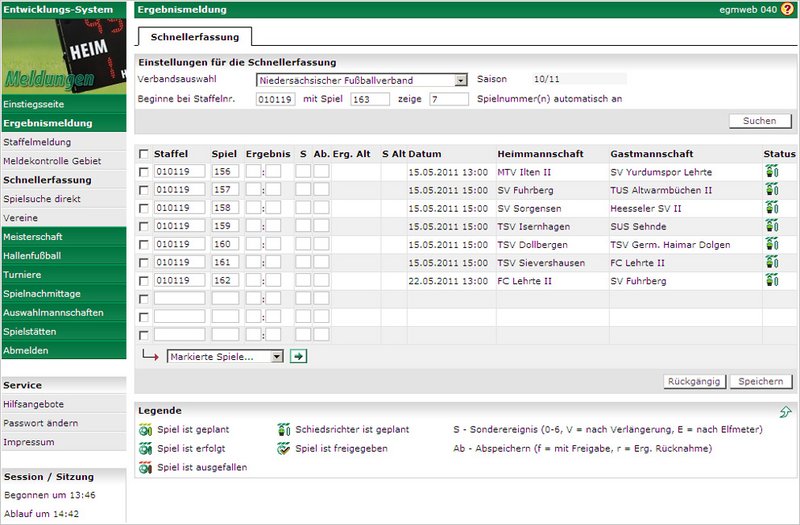Check the box for game 156

pyautogui.click(x=144, y=172)
